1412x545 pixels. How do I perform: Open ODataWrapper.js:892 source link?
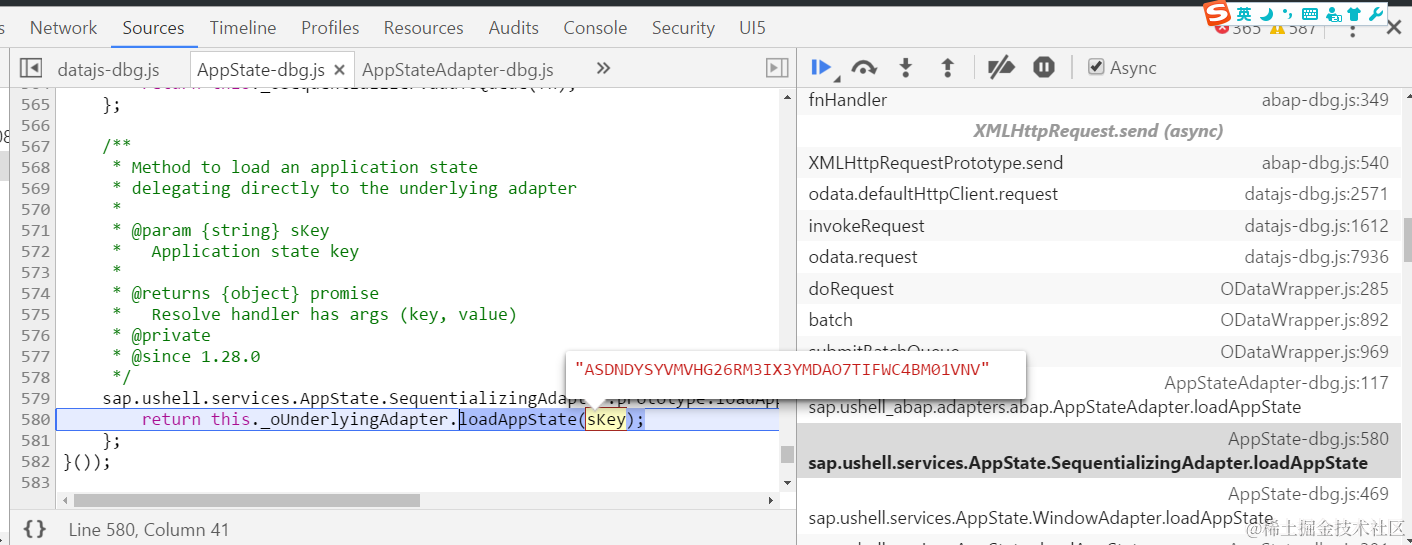click(x=1305, y=320)
